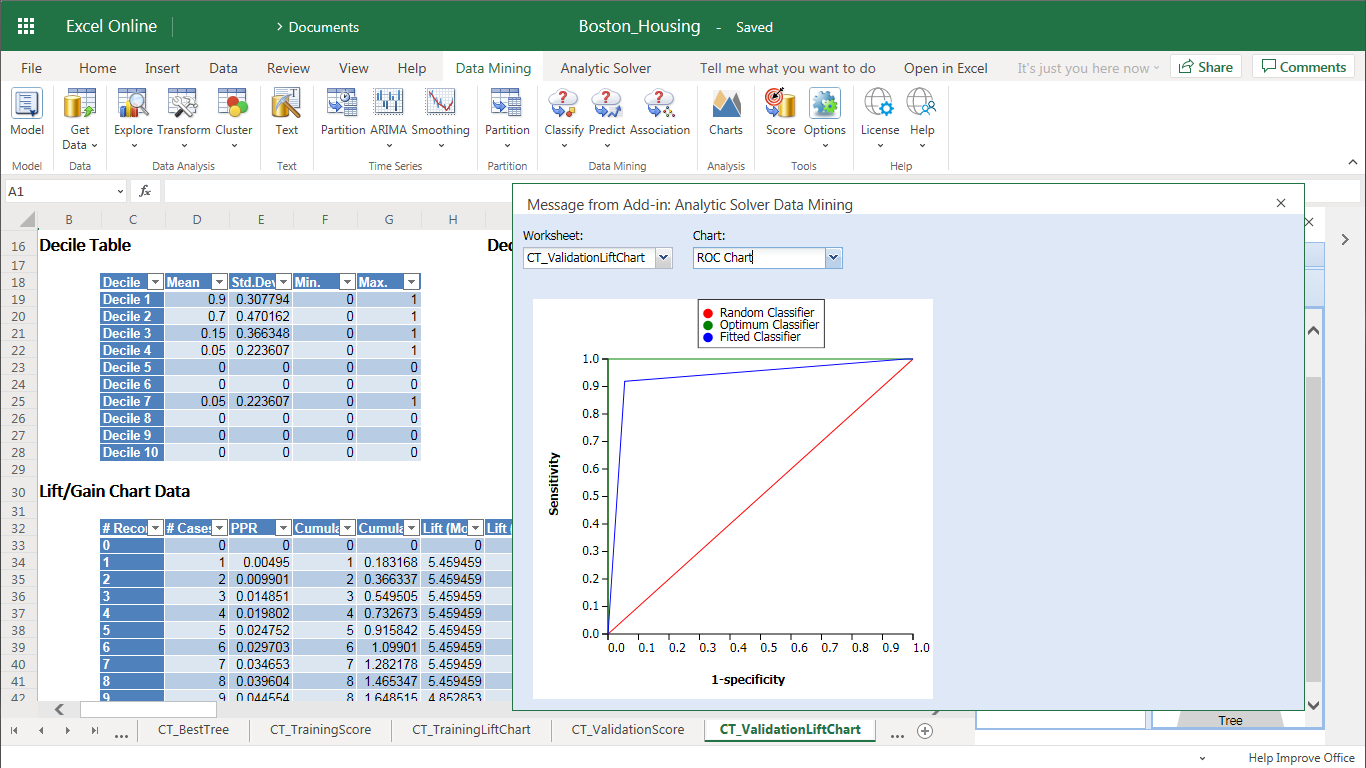Screen dimensions: 1366x768
Task: Click the Share button
Action: tap(1205, 67)
